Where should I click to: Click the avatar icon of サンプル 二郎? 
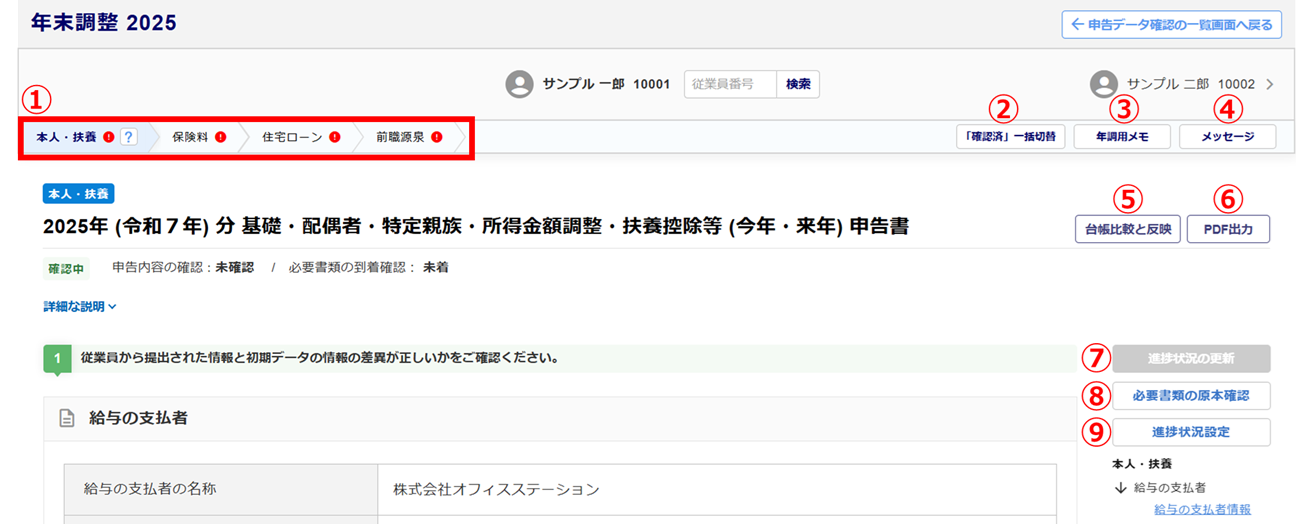(1104, 85)
